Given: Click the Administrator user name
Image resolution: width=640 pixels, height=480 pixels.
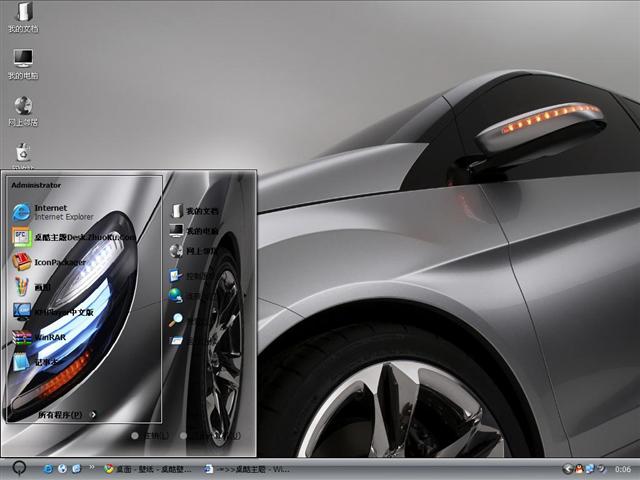Looking at the screenshot, I should click(x=36, y=185).
